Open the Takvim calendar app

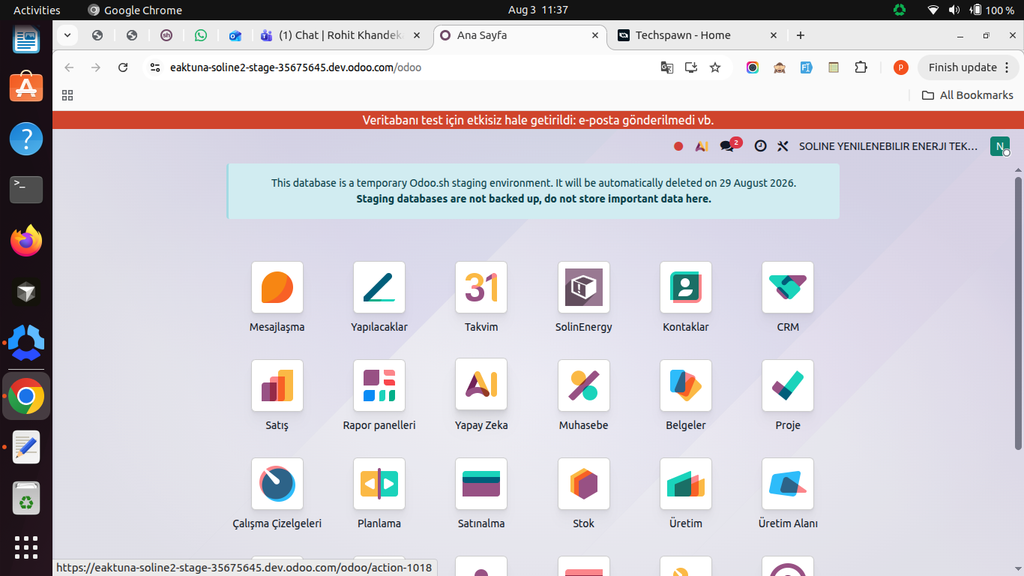(x=481, y=287)
